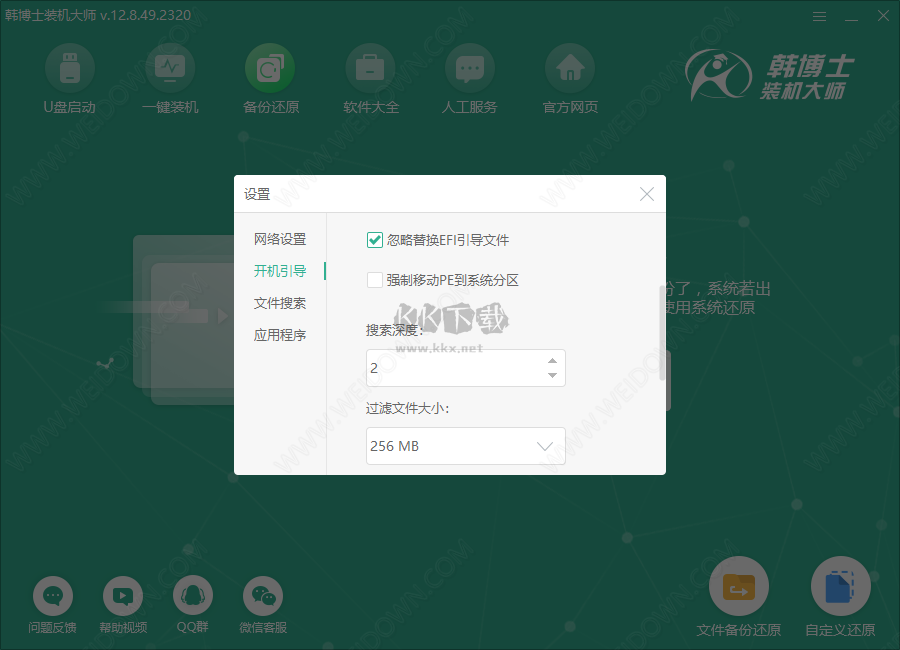
Task: Toggle the EFI boot file checkbox
Action: pos(374,240)
